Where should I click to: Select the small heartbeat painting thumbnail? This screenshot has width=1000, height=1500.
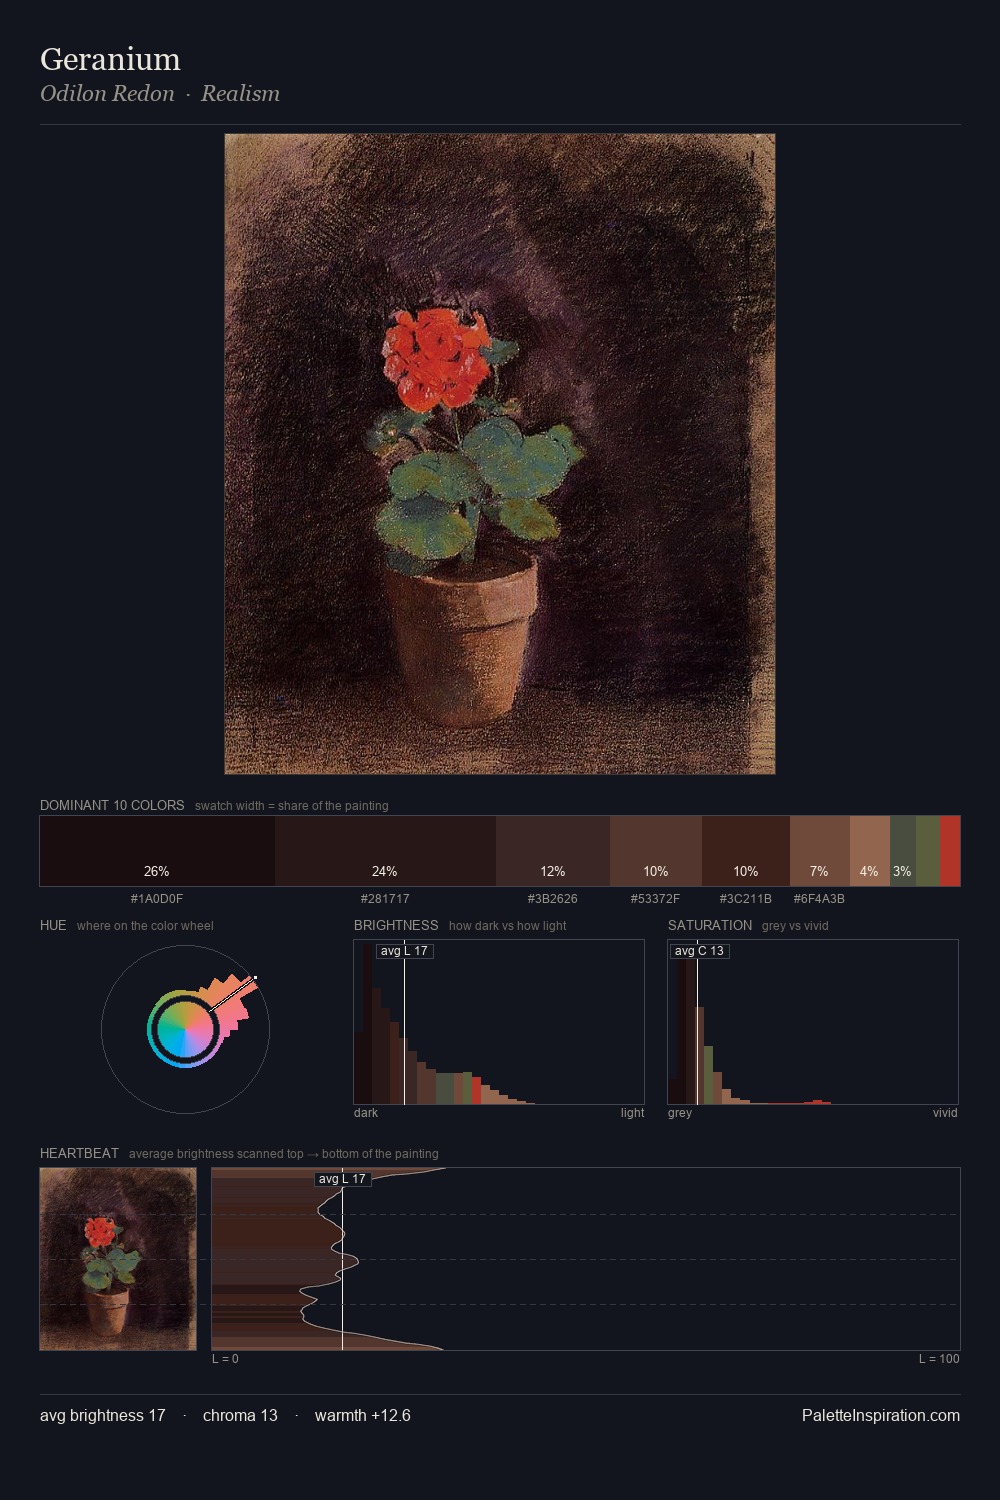pyautogui.click(x=118, y=1259)
